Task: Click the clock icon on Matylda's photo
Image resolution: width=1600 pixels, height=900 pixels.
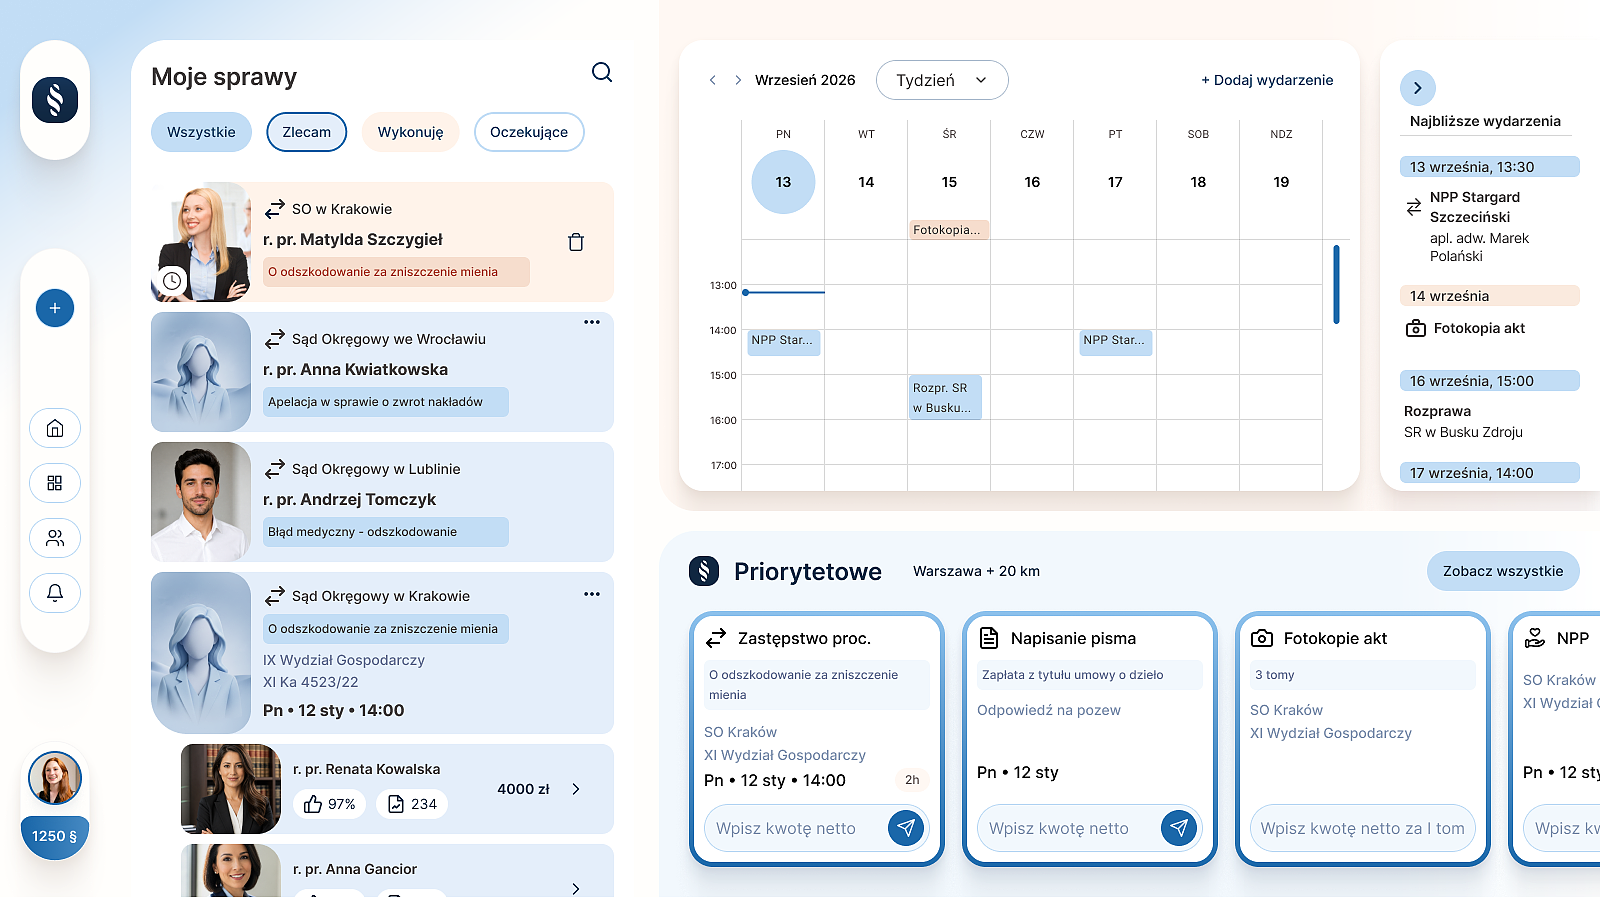Action: [172, 281]
